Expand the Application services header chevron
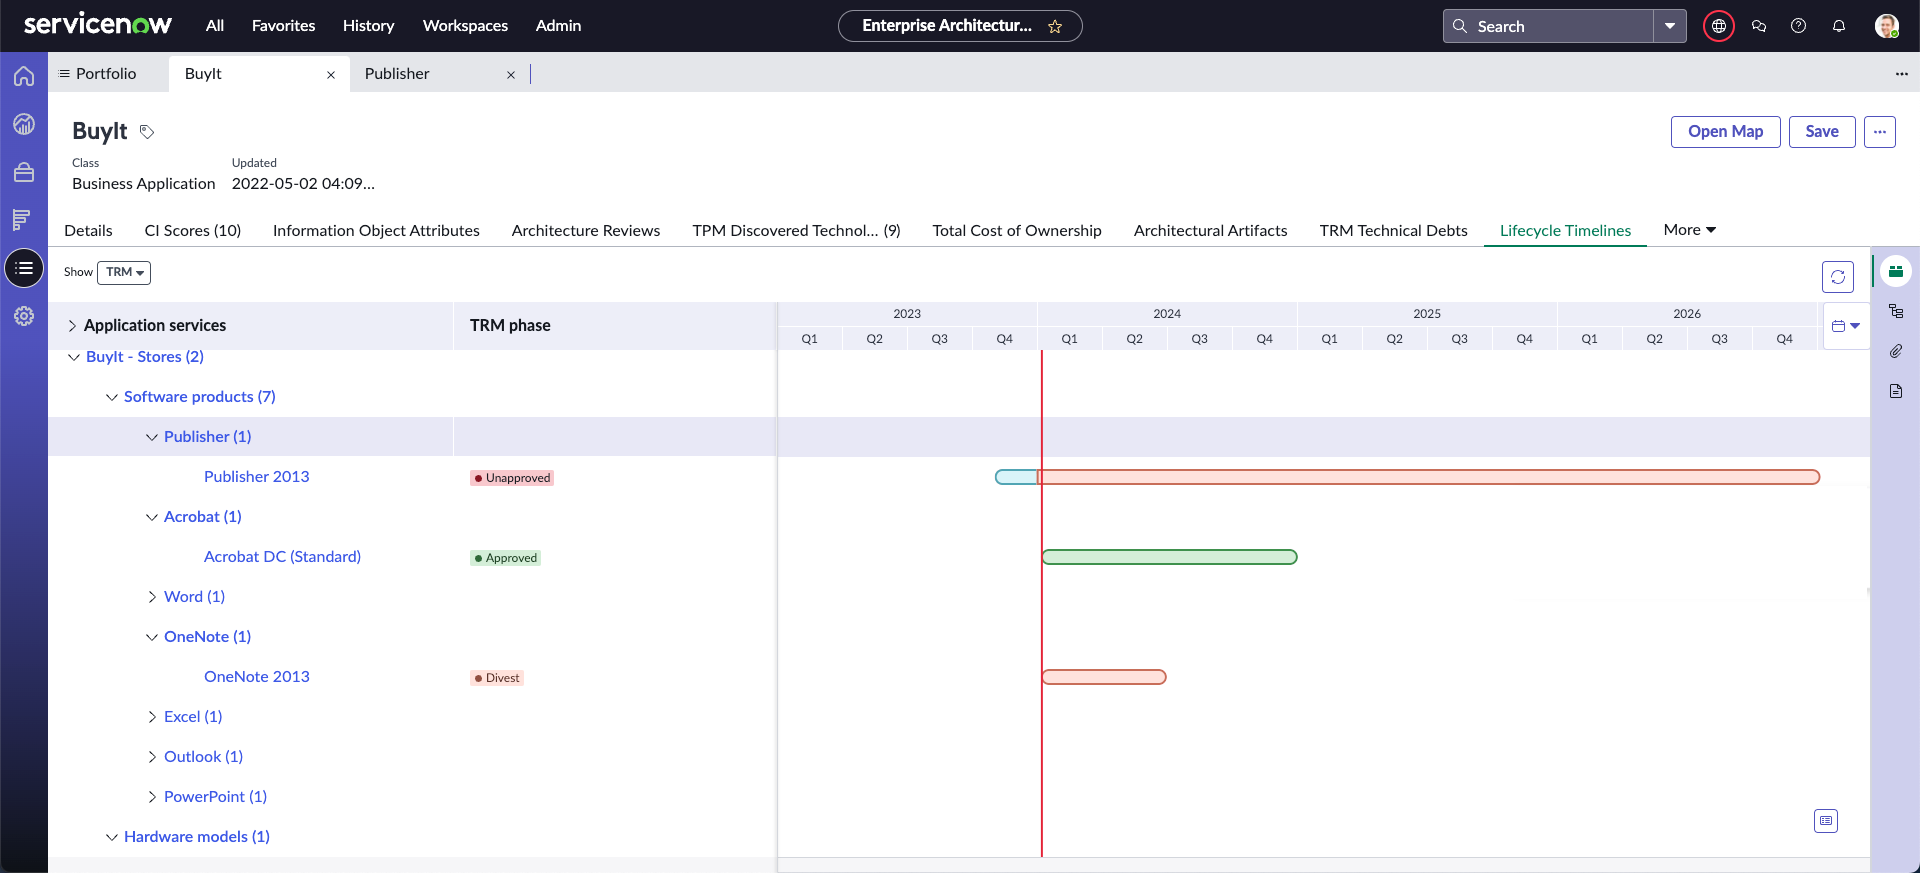This screenshot has width=1920, height=873. click(72, 326)
